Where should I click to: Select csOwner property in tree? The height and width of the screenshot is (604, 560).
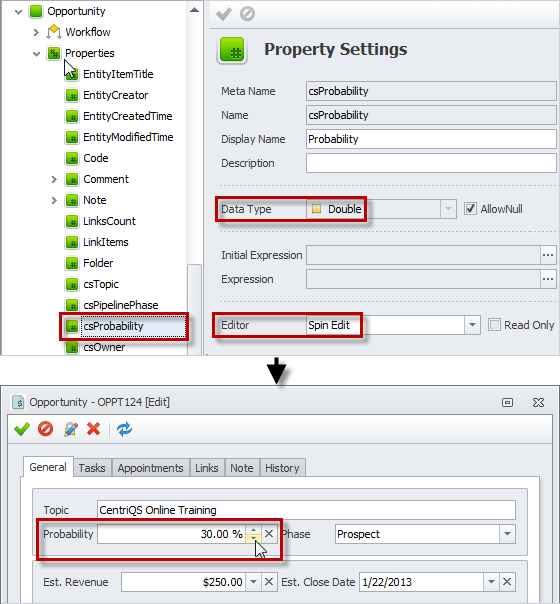104,347
